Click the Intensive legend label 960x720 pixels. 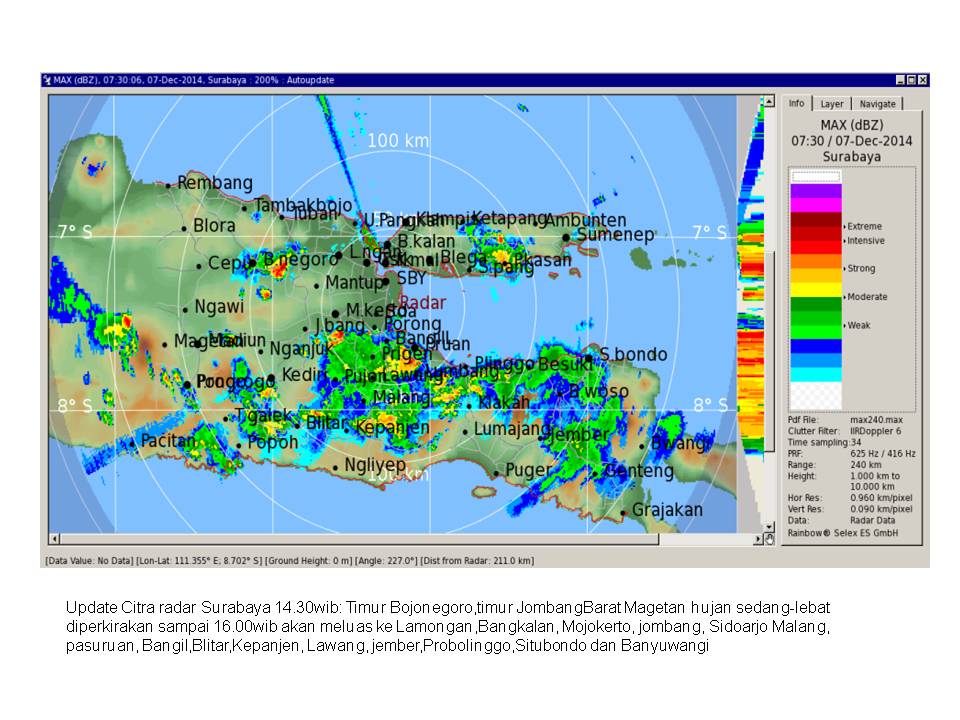(865, 241)
